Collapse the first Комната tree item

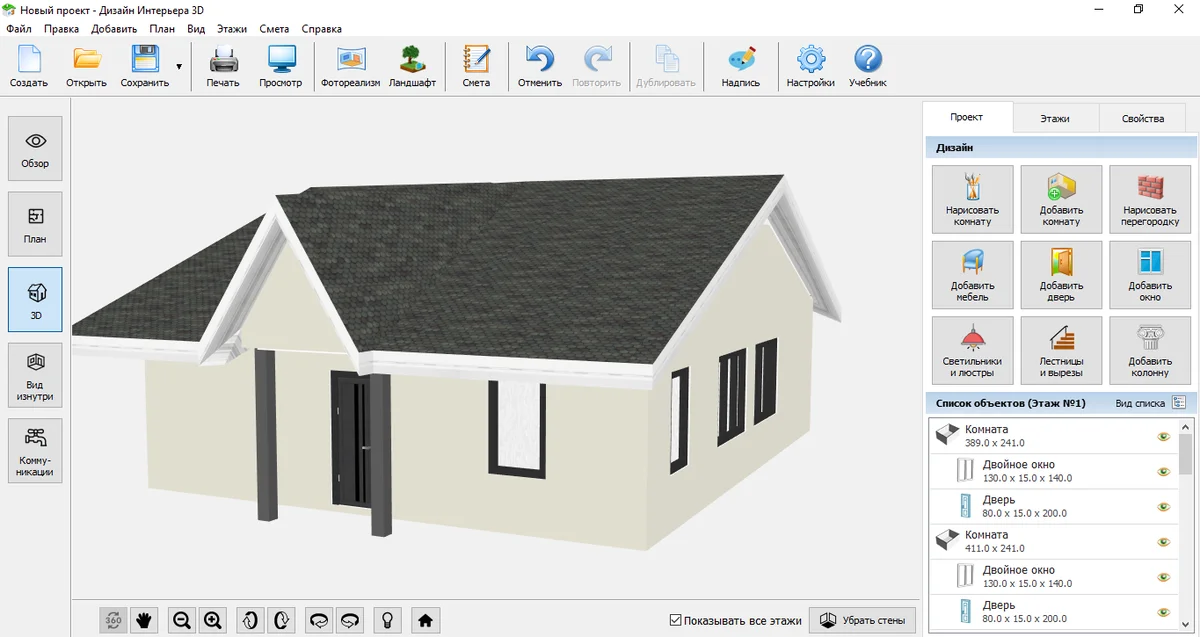945,436
